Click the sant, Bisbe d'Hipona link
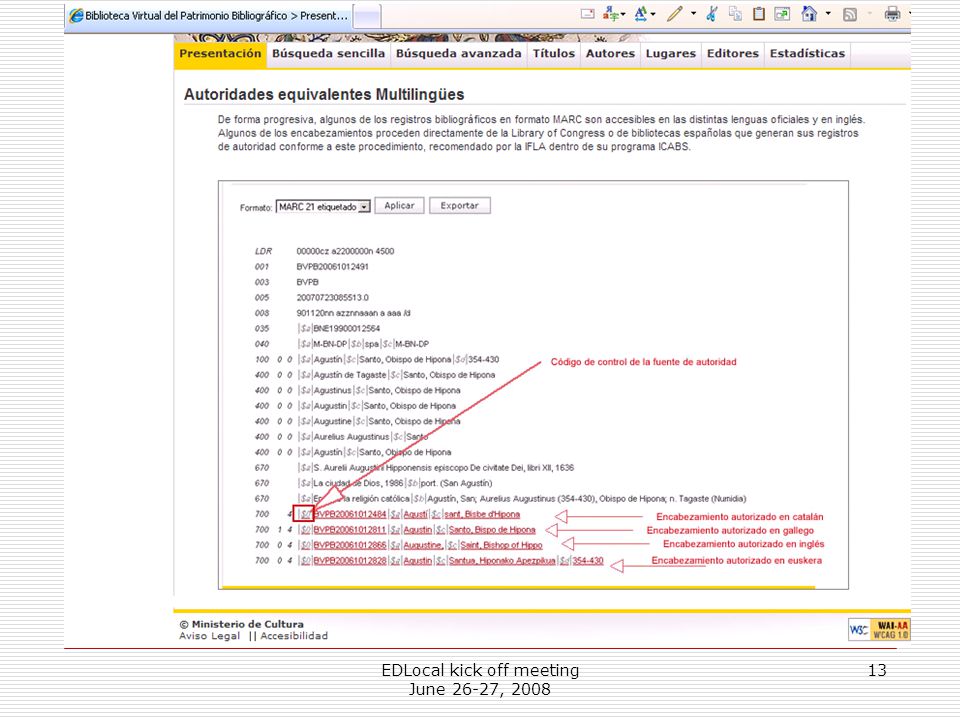 tap(482, 514)
